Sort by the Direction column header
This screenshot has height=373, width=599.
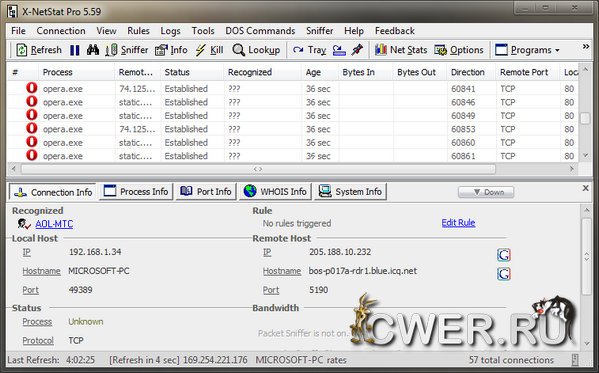471,72
